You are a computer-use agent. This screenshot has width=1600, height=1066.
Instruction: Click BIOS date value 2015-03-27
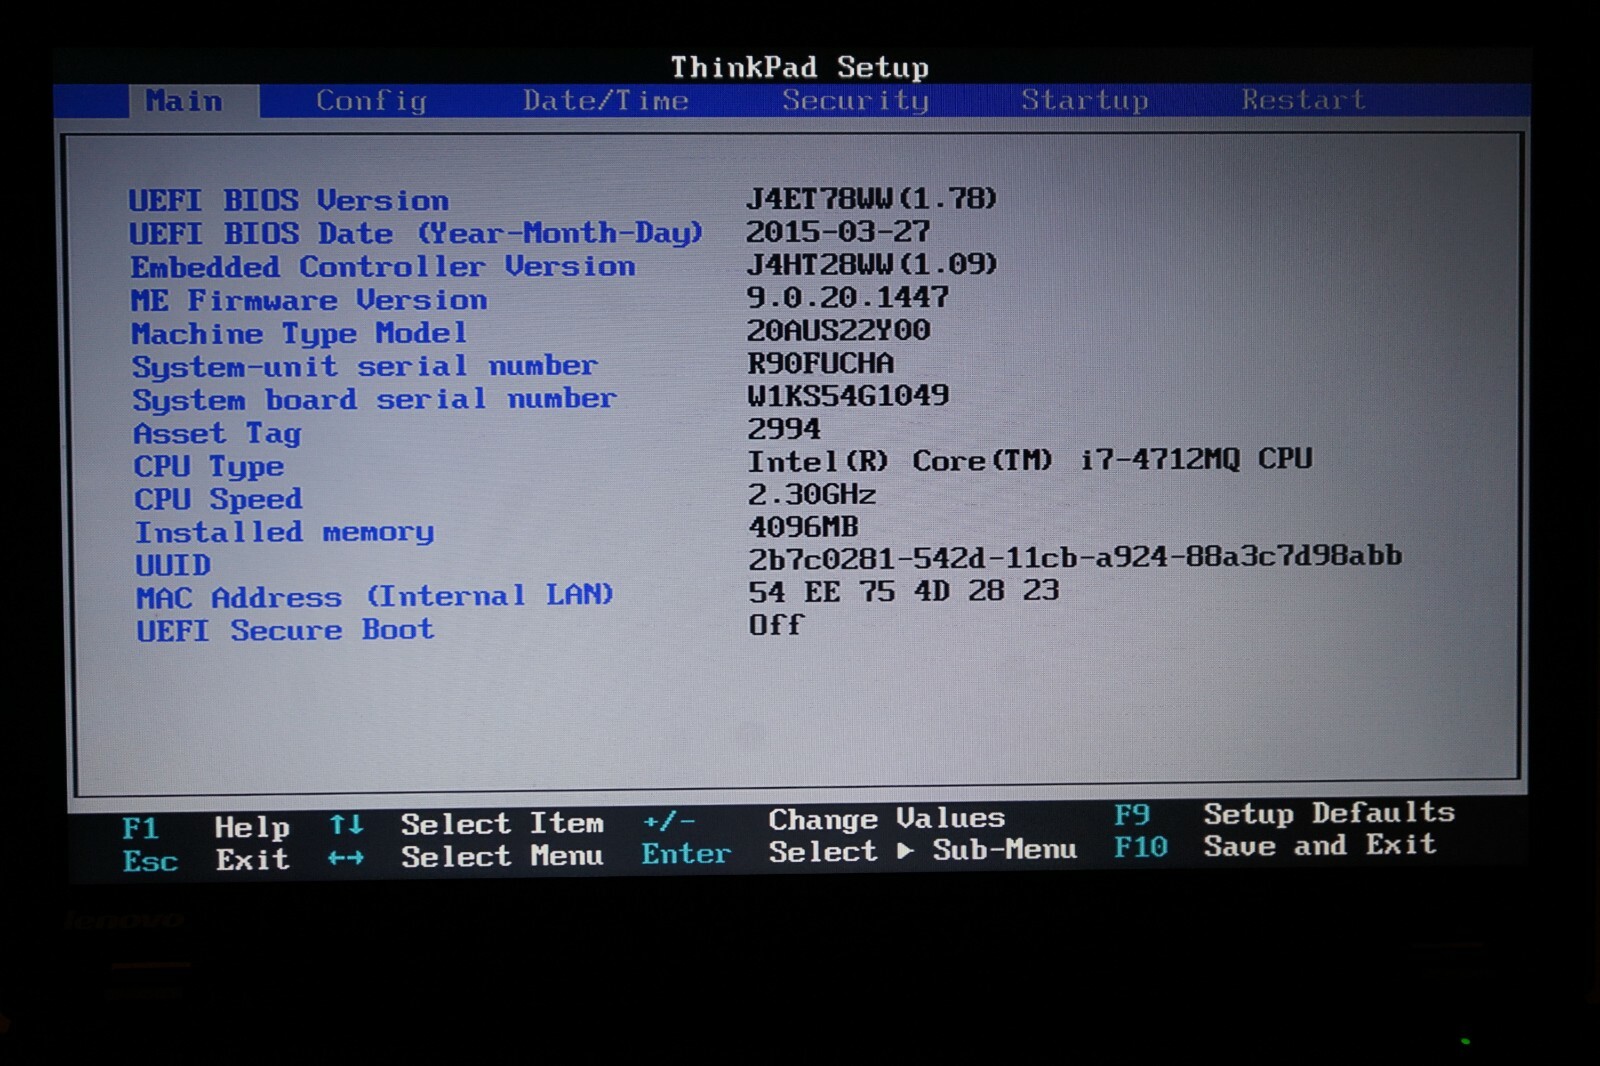tap(838, 231)
